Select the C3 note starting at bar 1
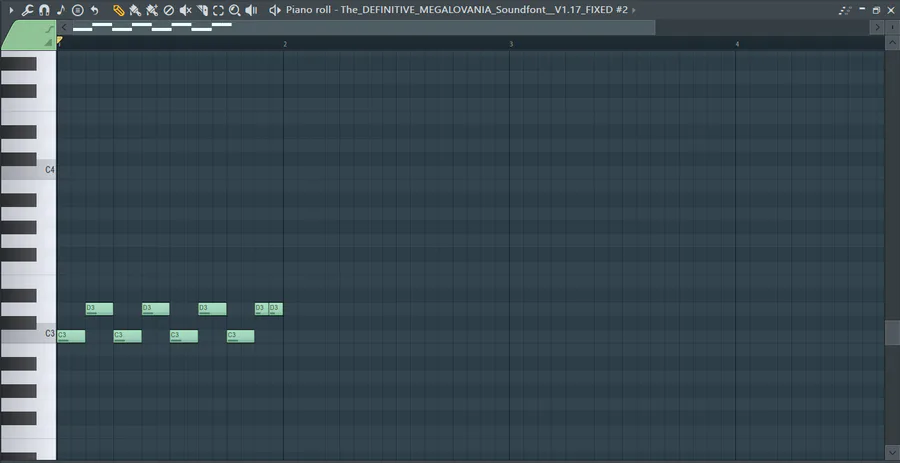Image resolution: width=900 pixels, height=463 pixels. coord(71,336)
